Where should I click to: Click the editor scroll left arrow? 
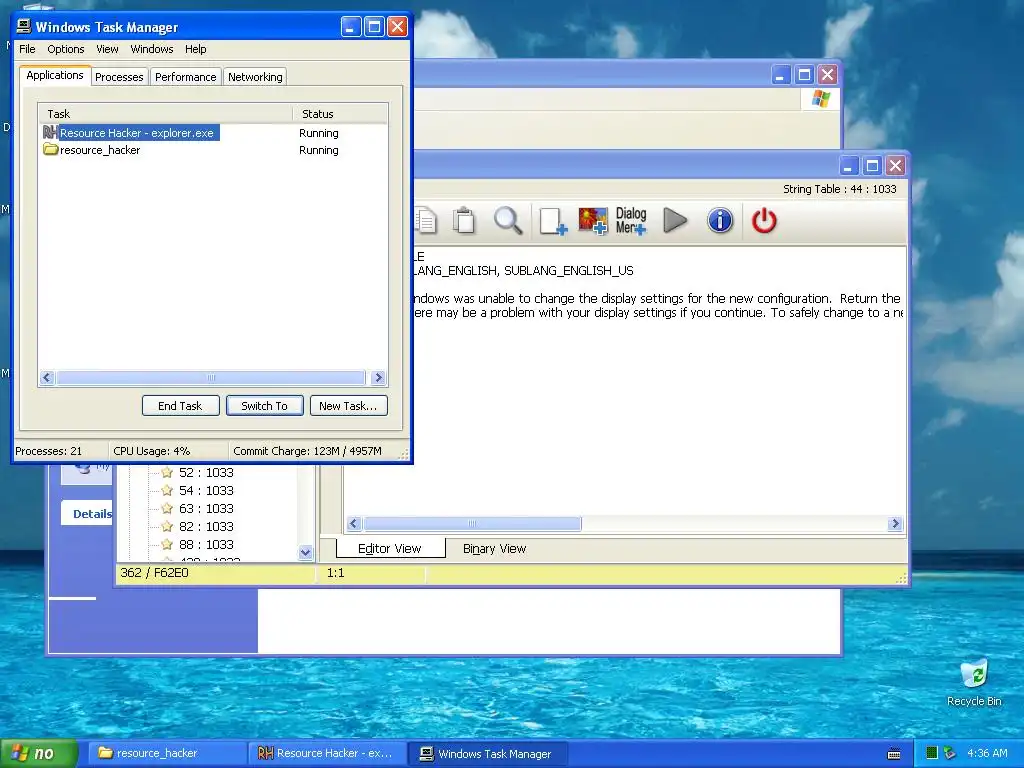pyautogui.click(x=354, y=524)
